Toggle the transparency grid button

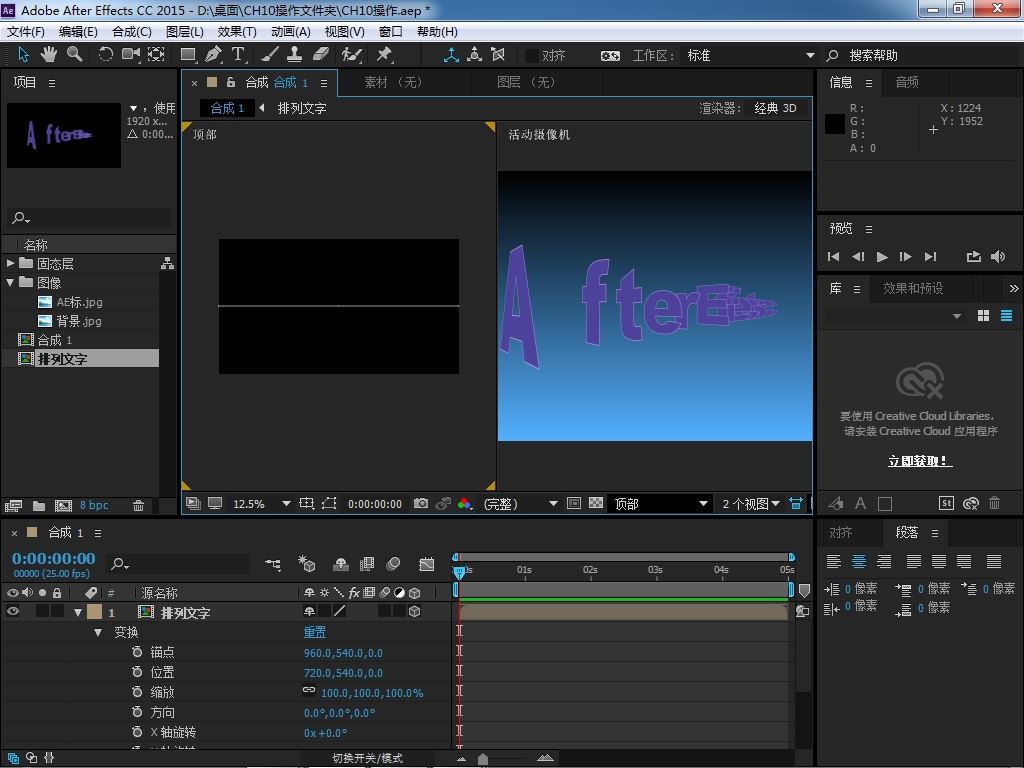[596, 504]
